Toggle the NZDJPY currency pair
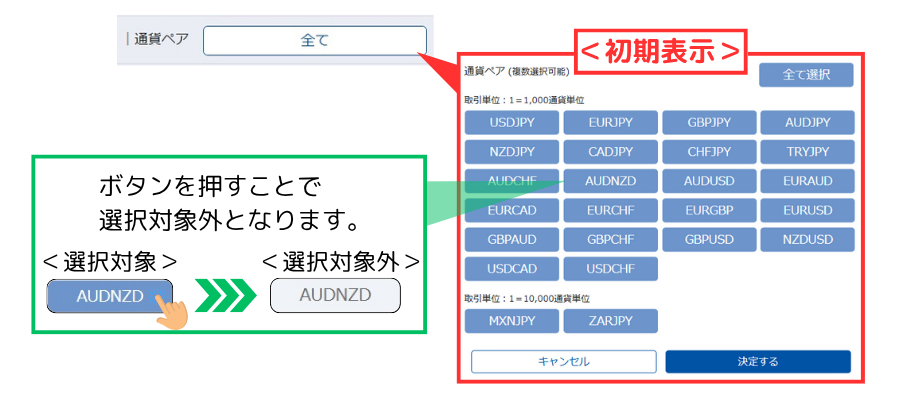This screenshot has width=900, height=400. [512, 152]
